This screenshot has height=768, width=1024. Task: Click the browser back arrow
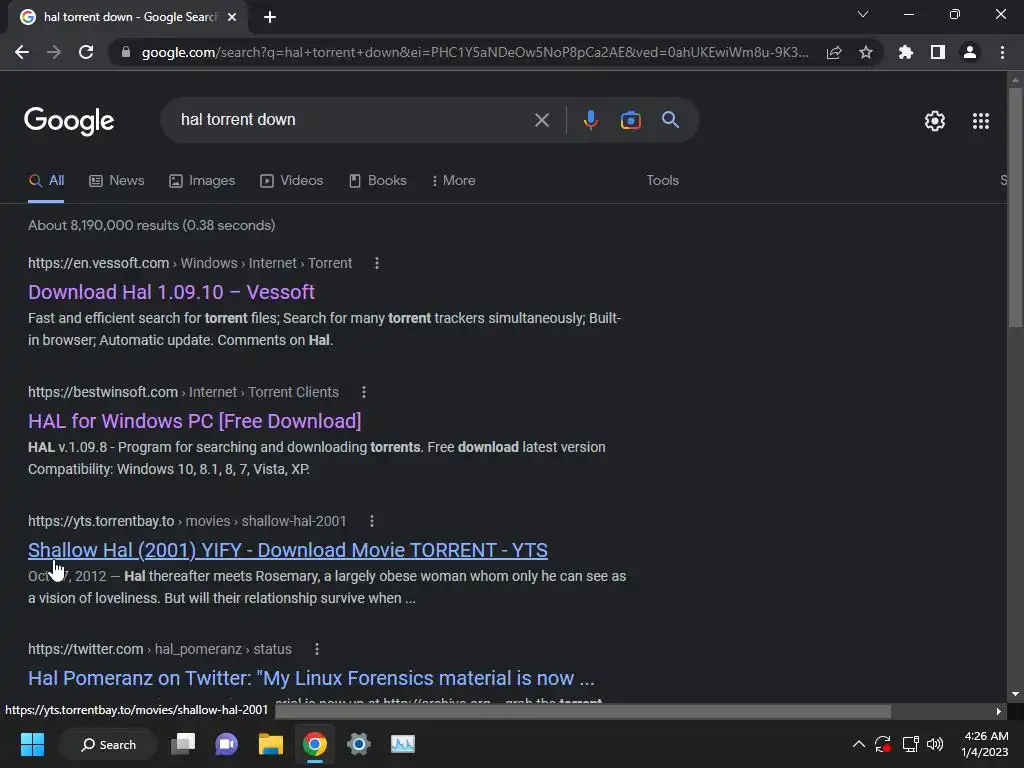[22, 52]
